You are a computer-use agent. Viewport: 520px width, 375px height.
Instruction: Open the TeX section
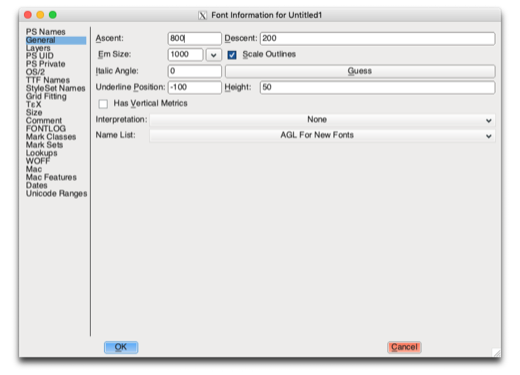click(x=34, y=104)
